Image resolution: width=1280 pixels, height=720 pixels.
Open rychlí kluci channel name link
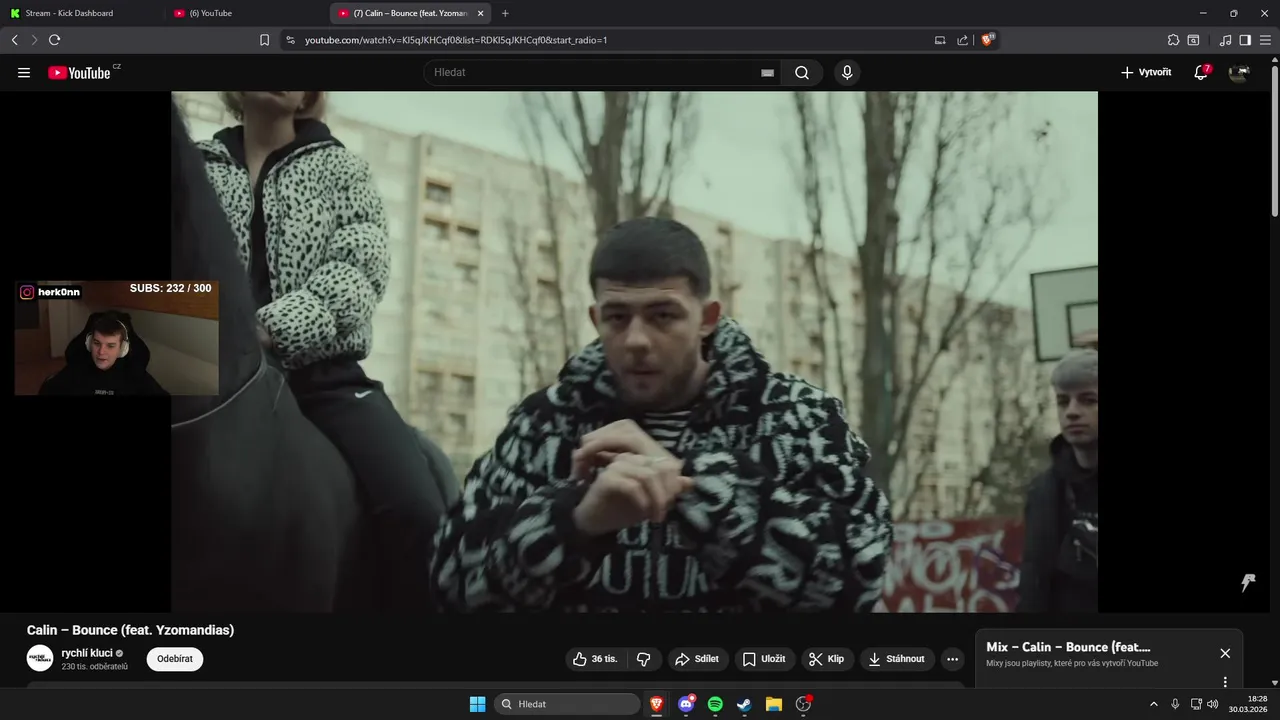tap(87, 653)
